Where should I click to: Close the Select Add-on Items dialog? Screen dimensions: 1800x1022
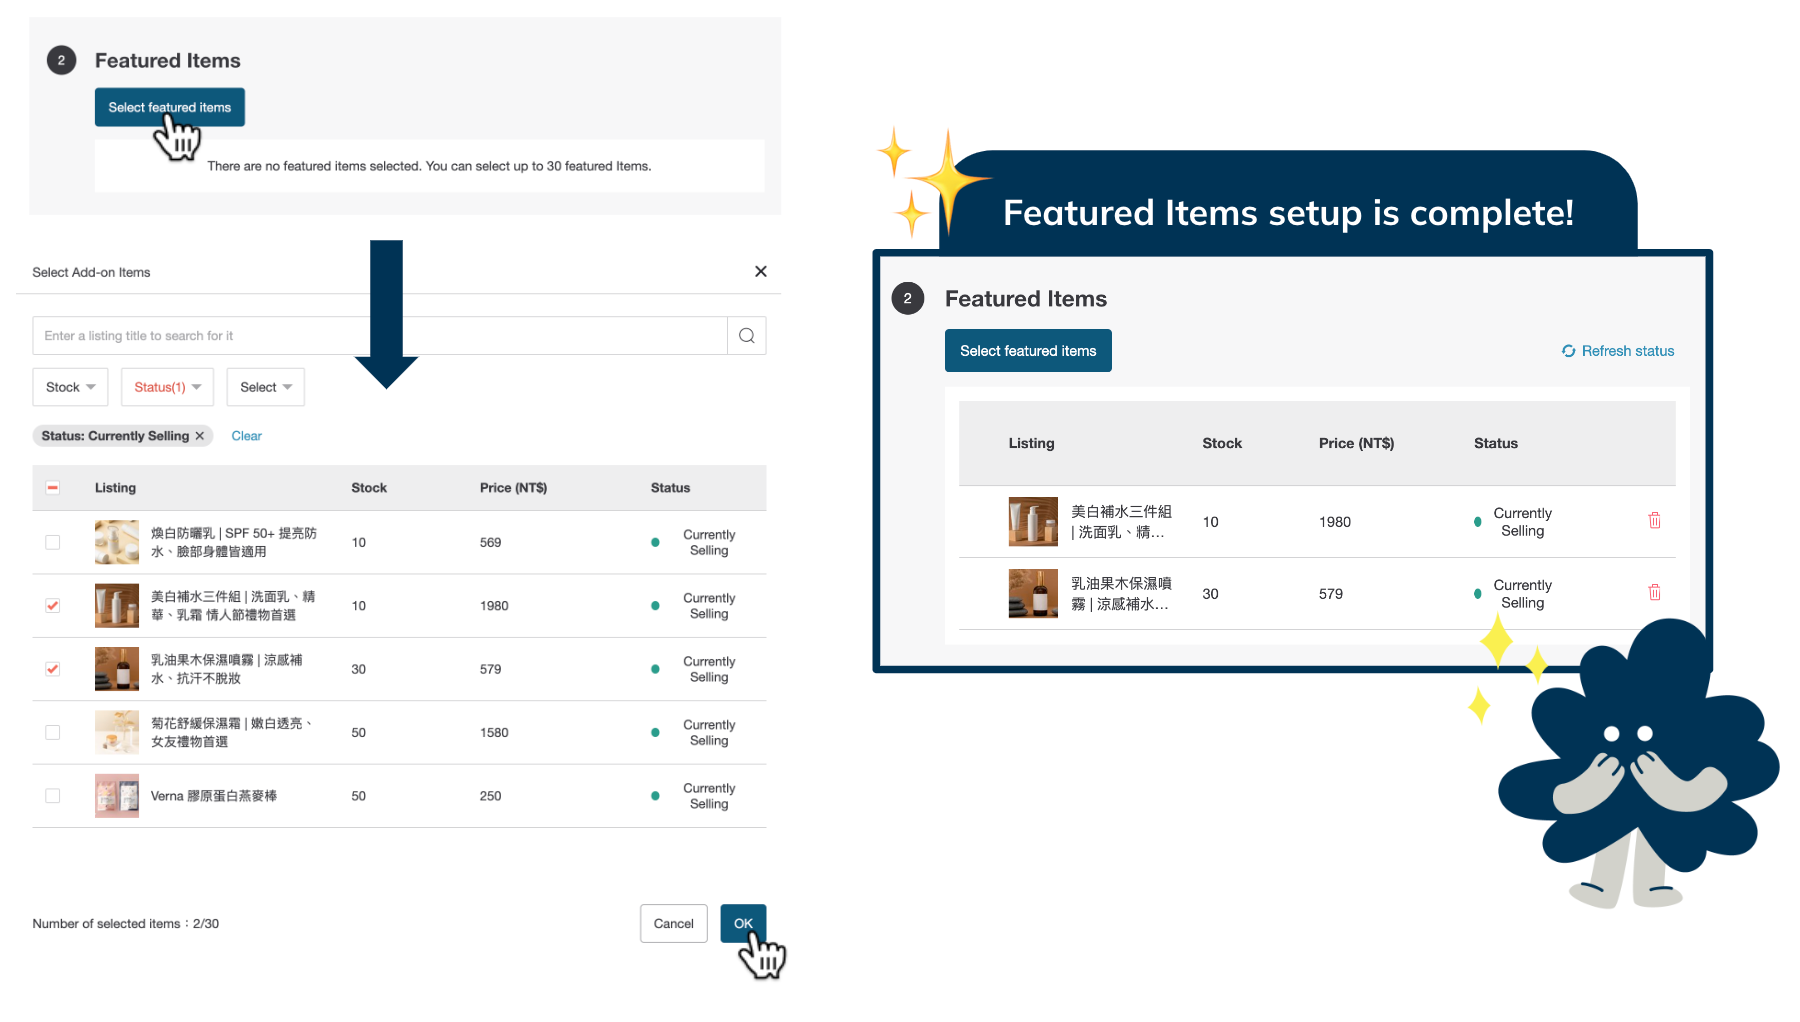click(760, 271)
